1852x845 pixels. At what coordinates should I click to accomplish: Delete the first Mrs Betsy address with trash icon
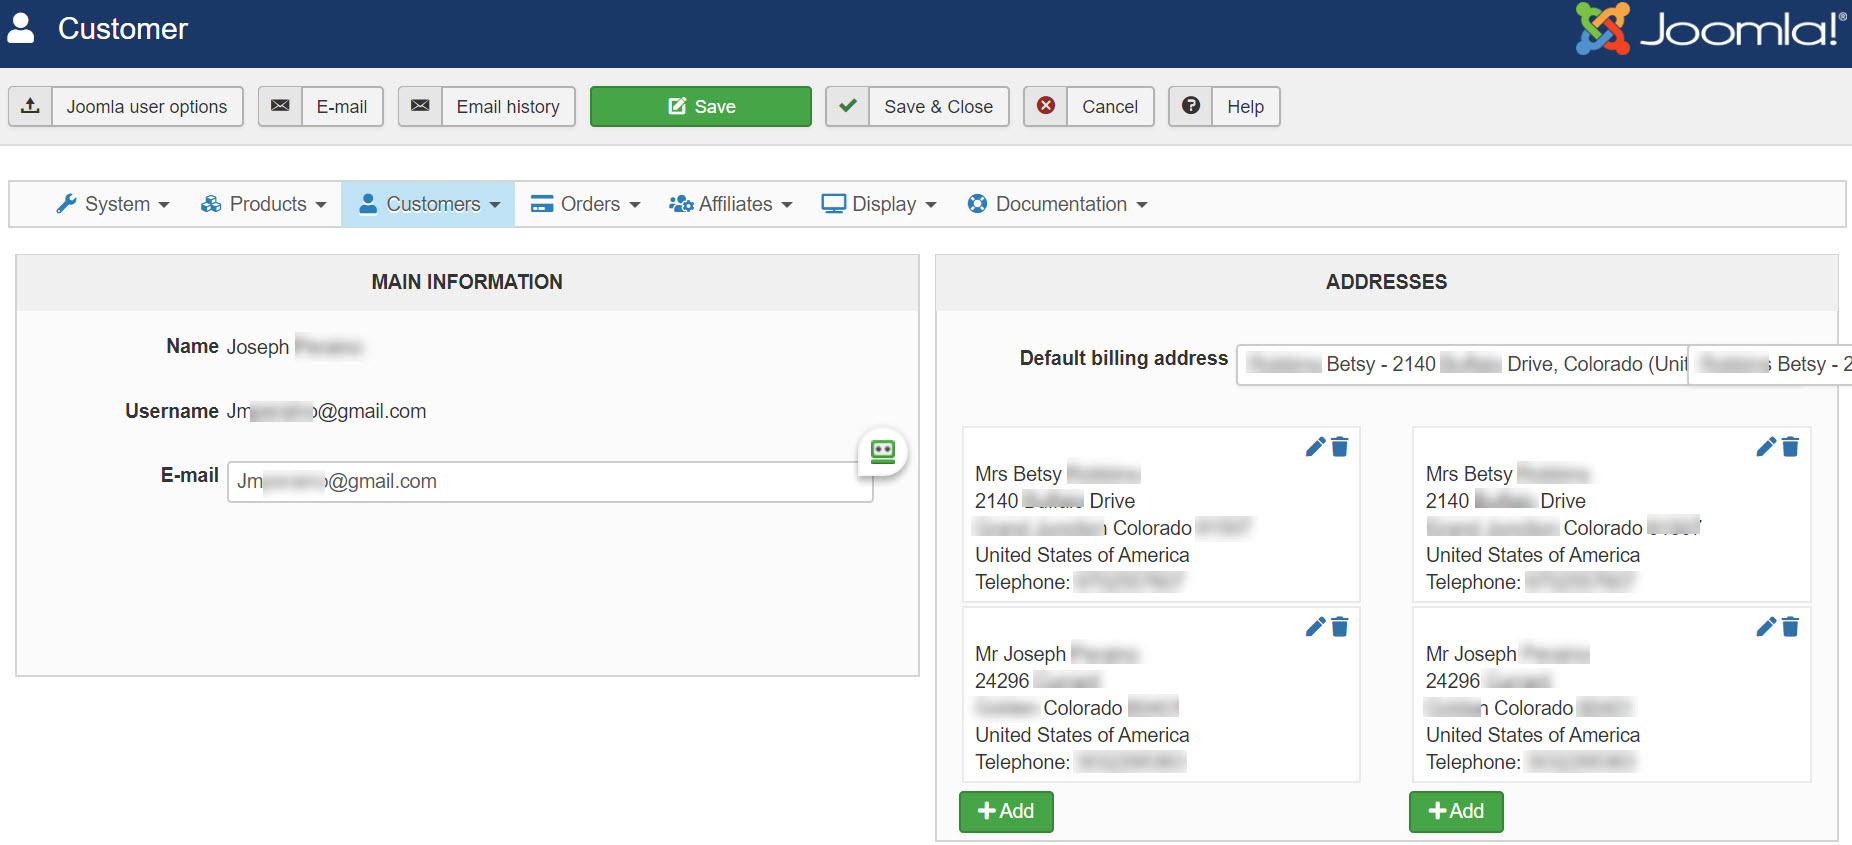(1340, 447)
